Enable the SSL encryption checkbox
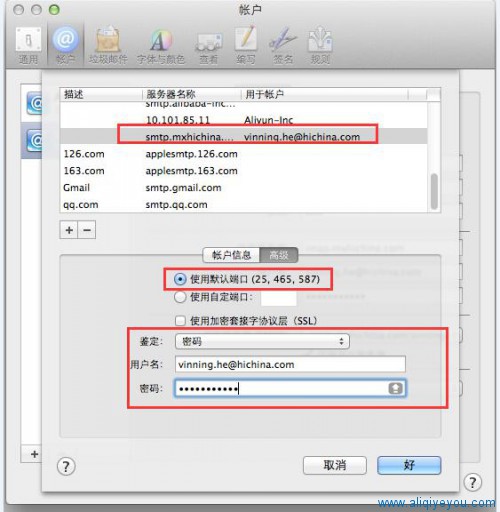The height and width of the screenshot is (512, 500). [x=180, y=321]
